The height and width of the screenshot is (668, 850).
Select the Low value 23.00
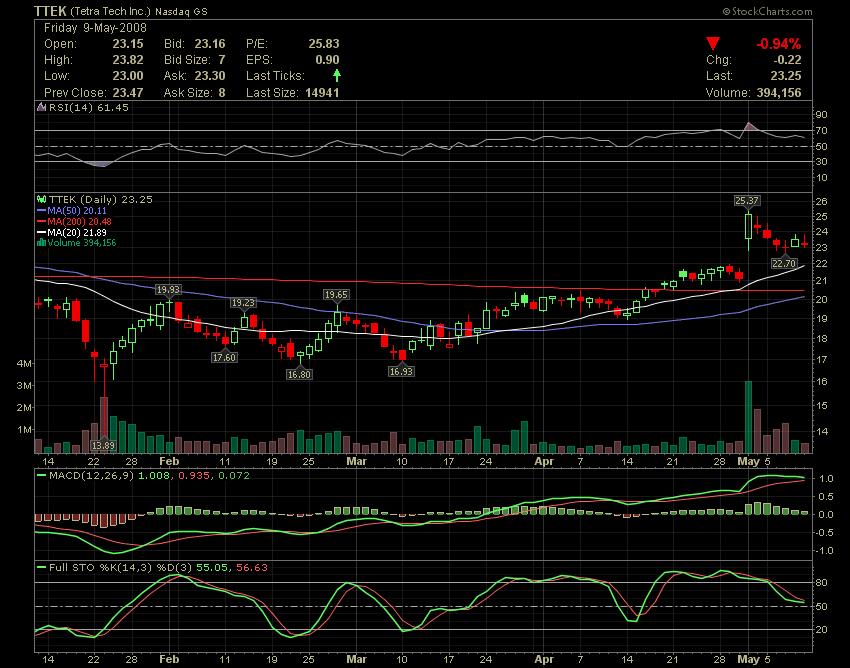pyautogui.click(x=128, y=76)
